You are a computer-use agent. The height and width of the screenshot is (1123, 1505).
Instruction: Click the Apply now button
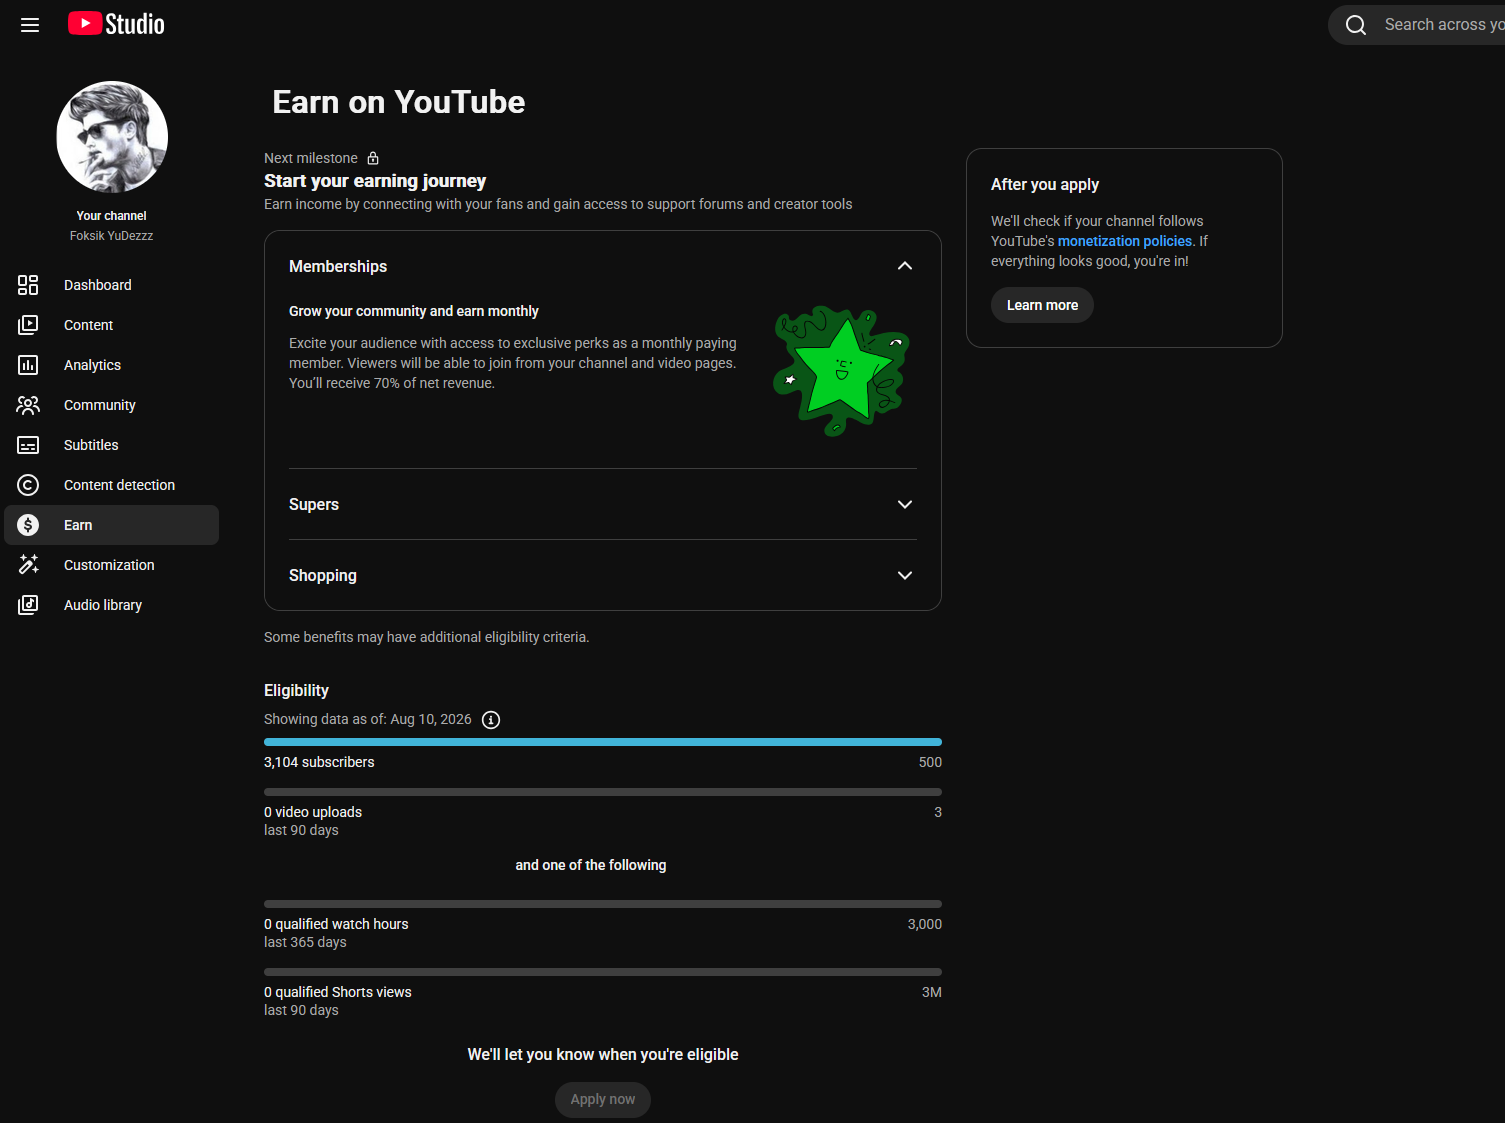tap(603, 1099)
